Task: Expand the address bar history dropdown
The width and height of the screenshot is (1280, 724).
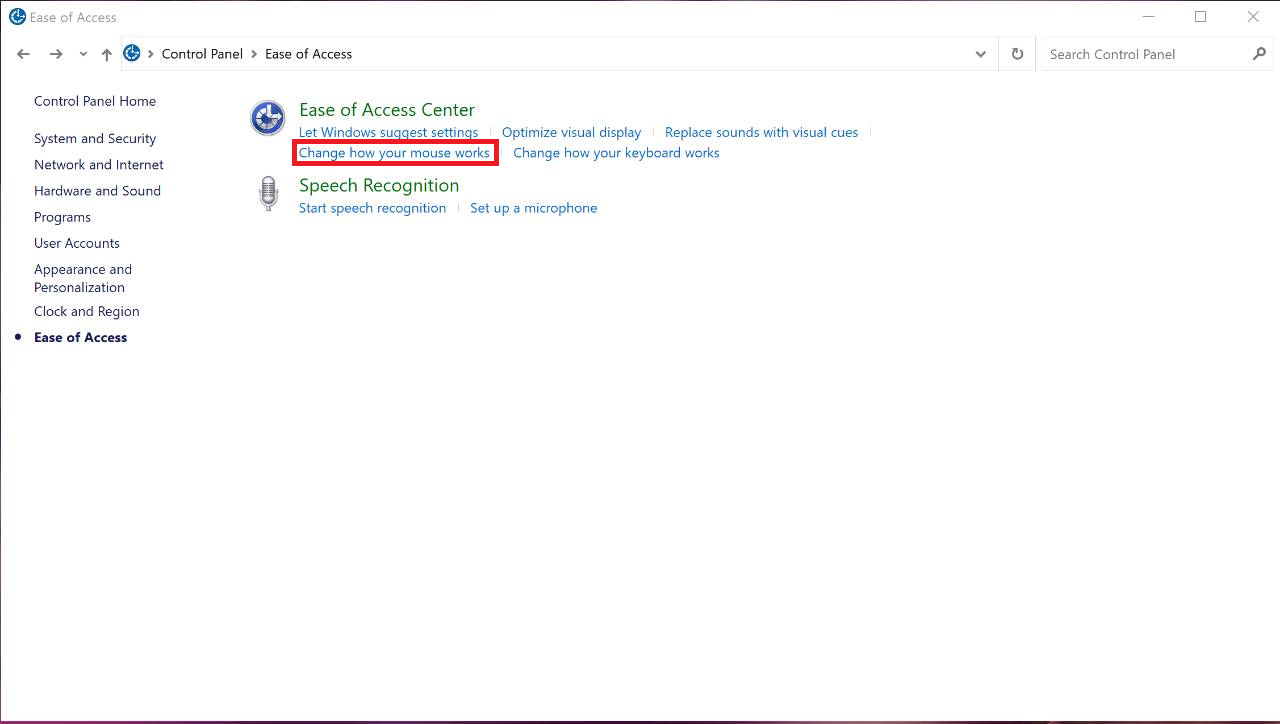Action: pos(980,54)
